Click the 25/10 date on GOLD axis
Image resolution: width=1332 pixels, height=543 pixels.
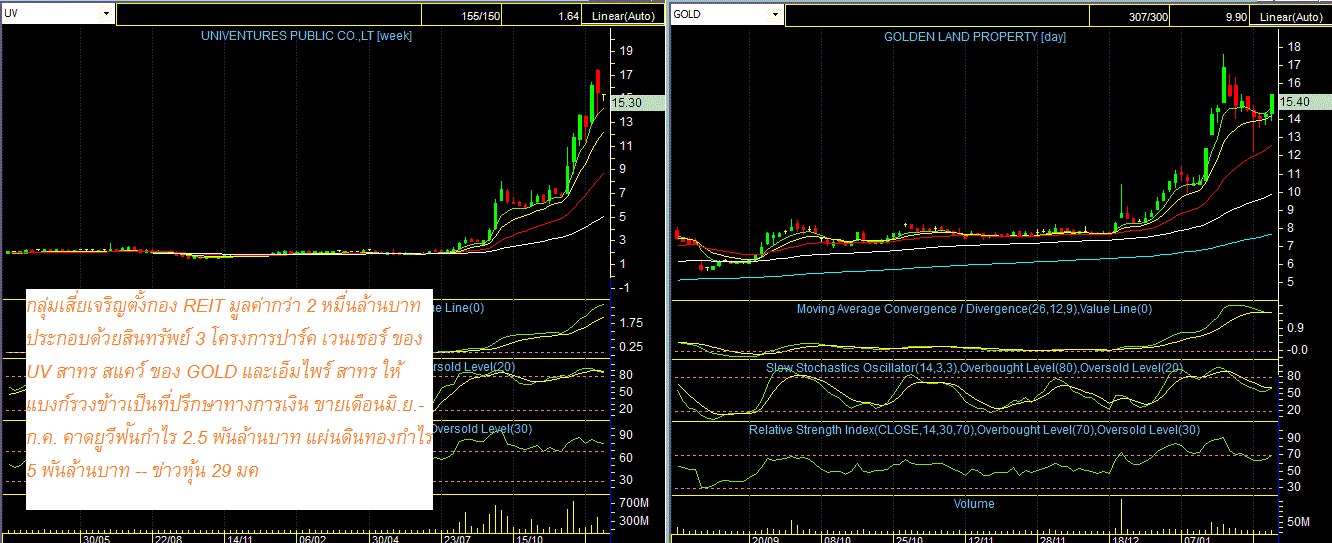pyautogui.click(x=908, y=538)
